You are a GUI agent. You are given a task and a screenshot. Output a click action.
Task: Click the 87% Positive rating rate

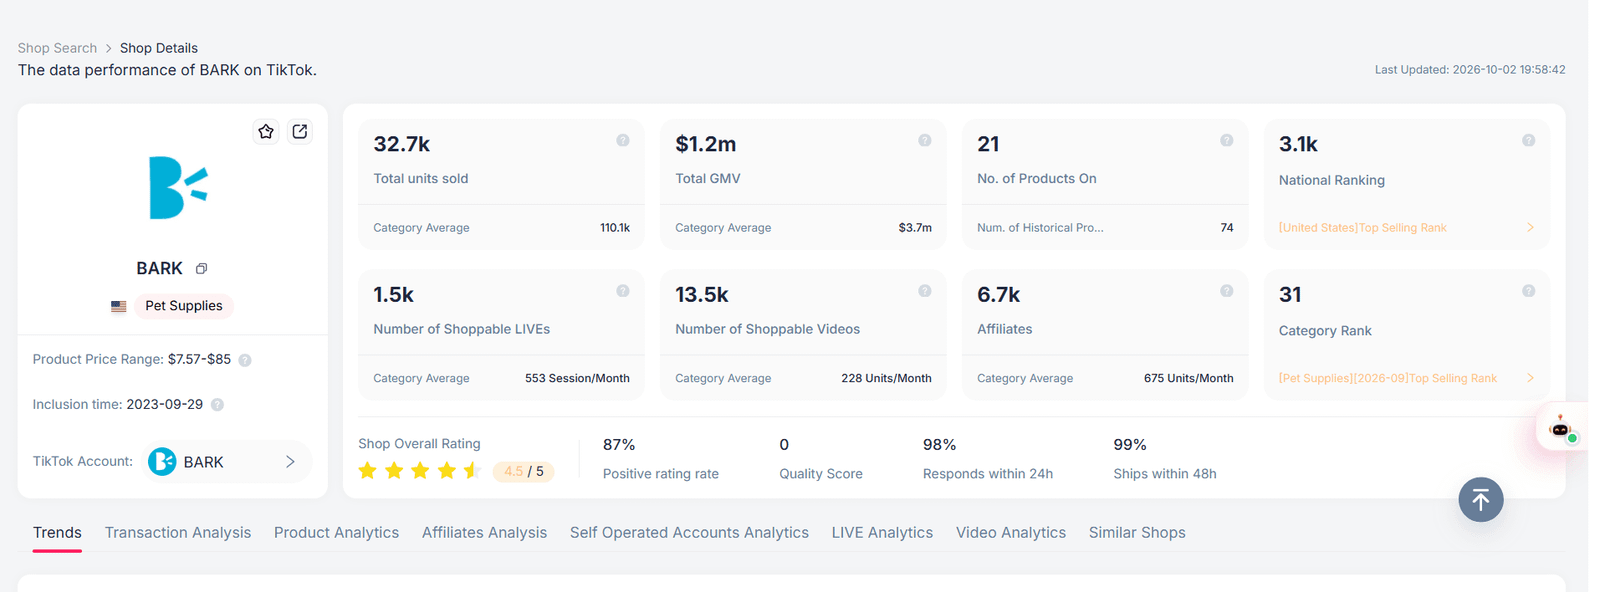tap(619, 445)
